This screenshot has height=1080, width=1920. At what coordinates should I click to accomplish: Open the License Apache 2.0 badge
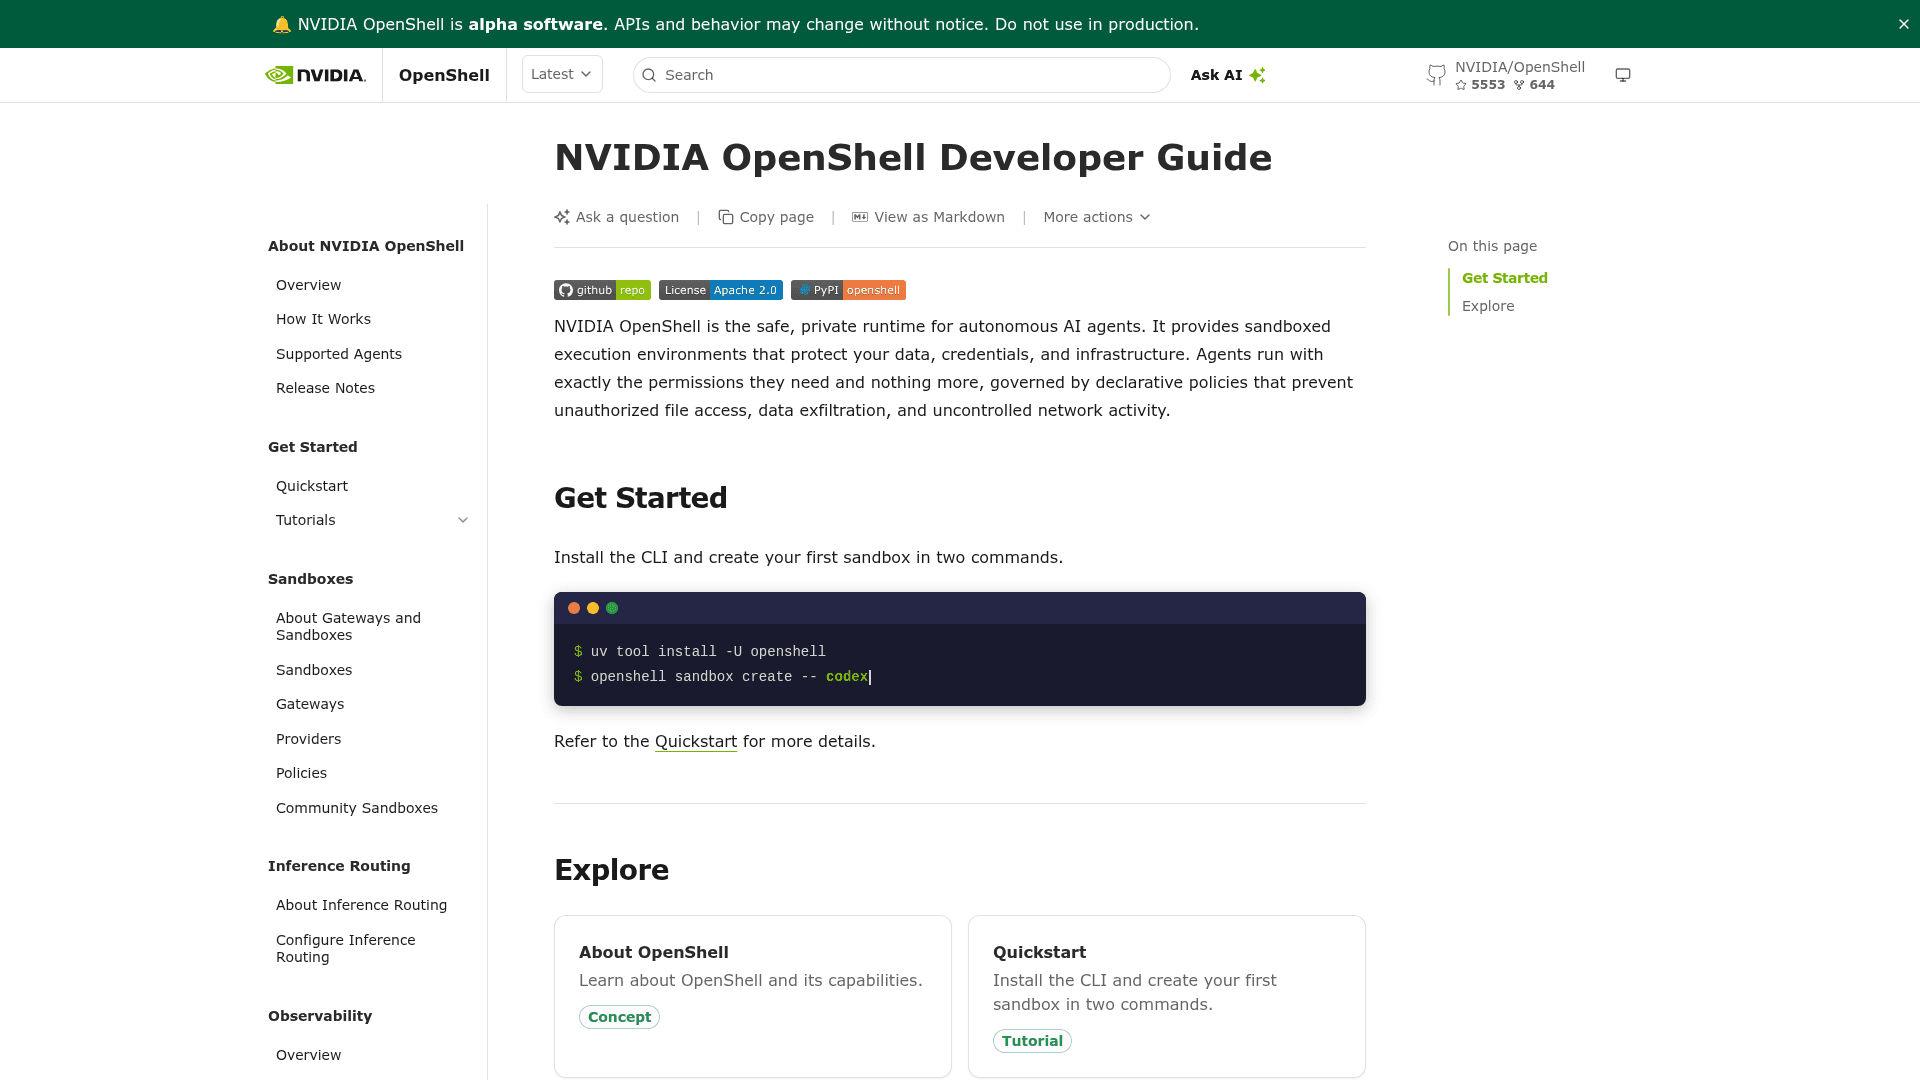[720, 290]
